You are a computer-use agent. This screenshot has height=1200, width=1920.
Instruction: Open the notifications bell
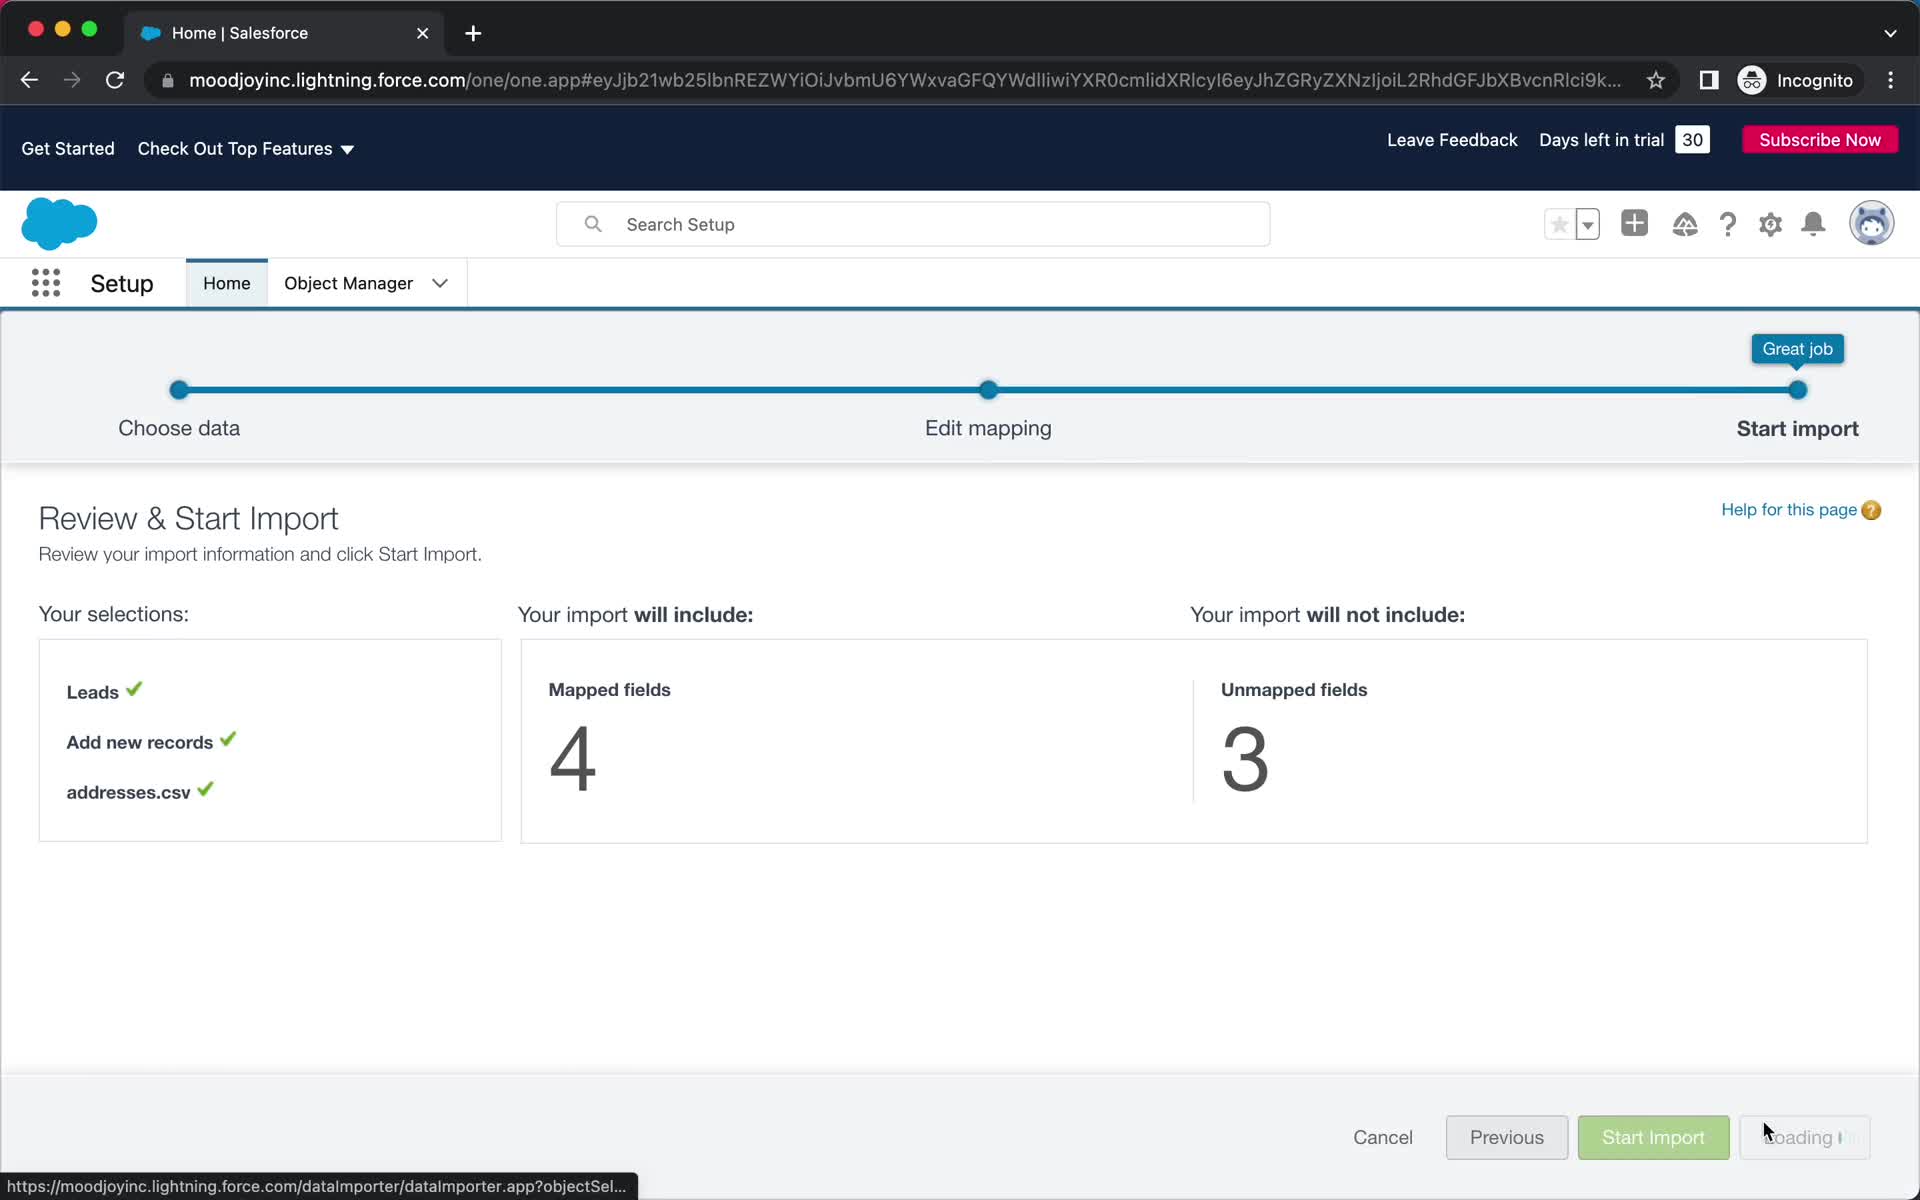1813,224
